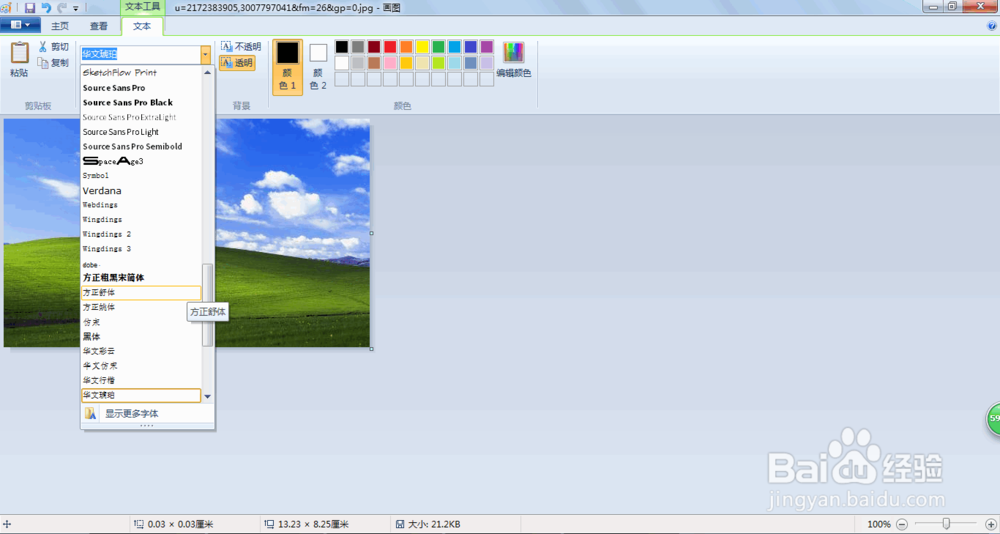Open 编辑颜色 color editor

(x=513, y=60)
